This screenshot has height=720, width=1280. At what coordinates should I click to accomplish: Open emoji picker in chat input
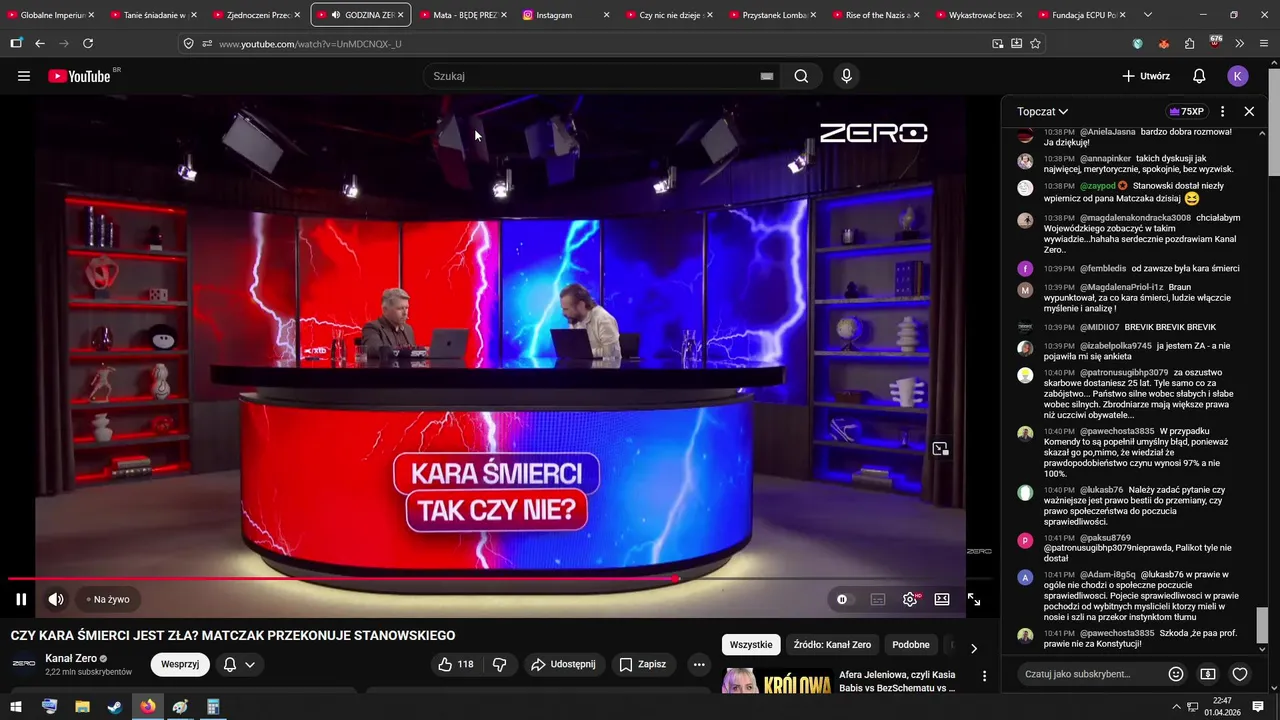1176,674
